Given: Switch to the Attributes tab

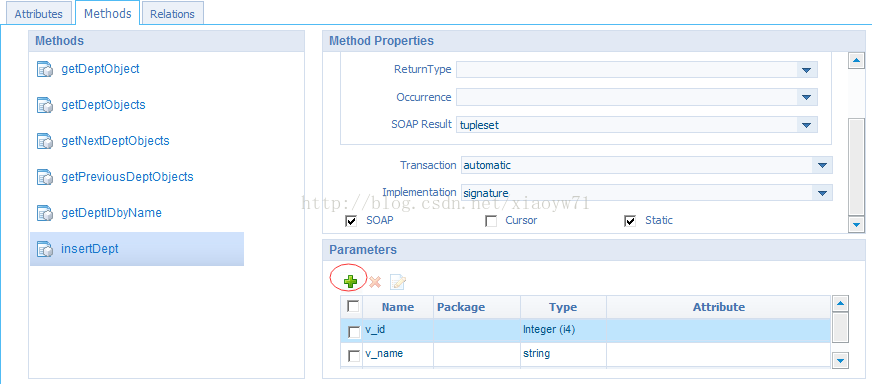Looking at the screenshot, I should point(39,14).
